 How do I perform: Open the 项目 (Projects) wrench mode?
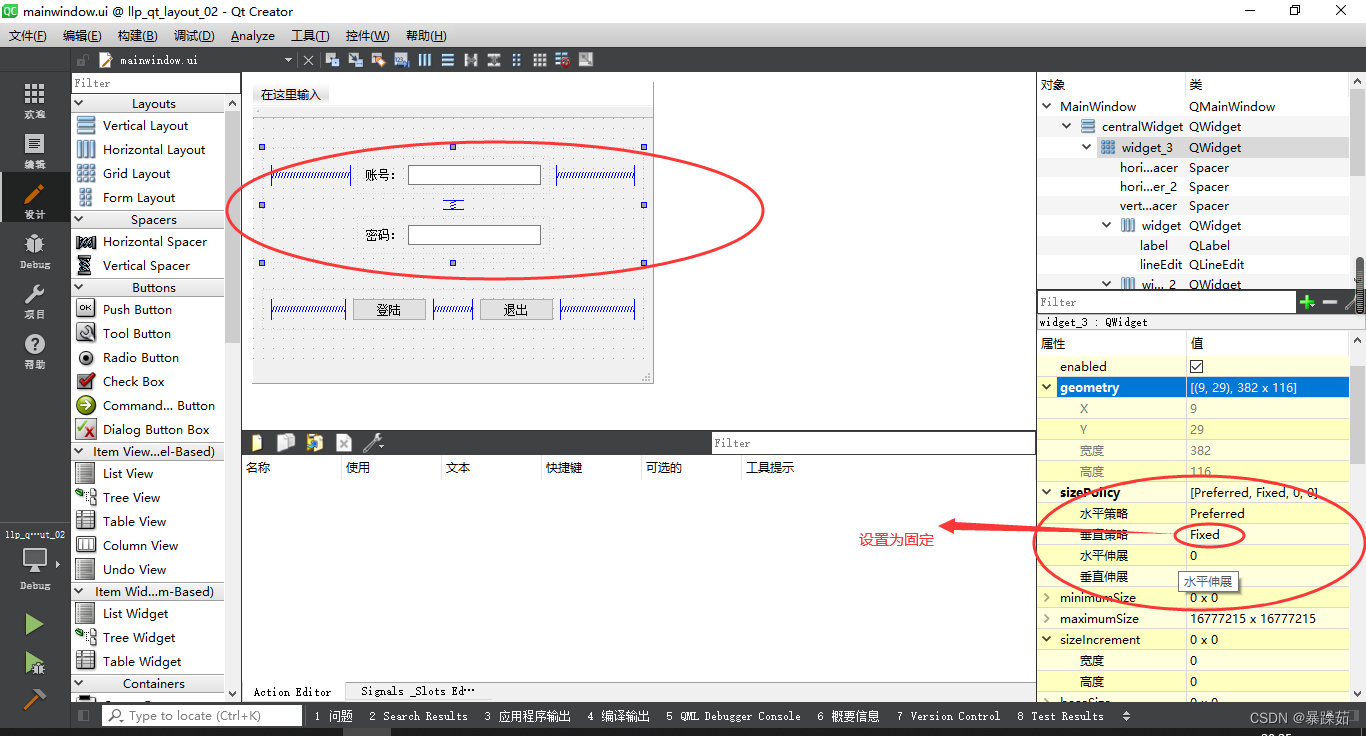[x=35, y=301]
